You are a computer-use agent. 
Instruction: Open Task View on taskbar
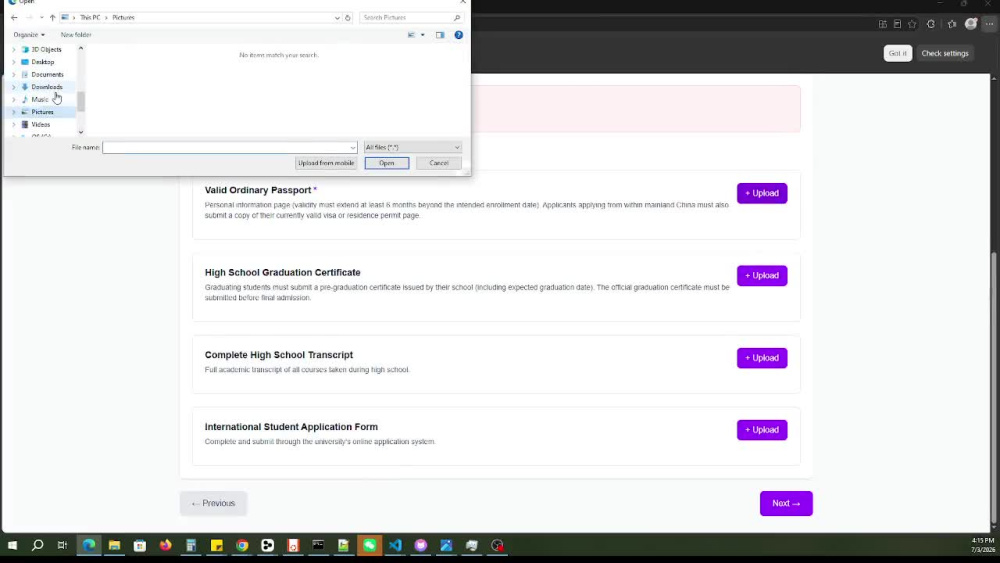pyautogui.click(x=62, y=545)
